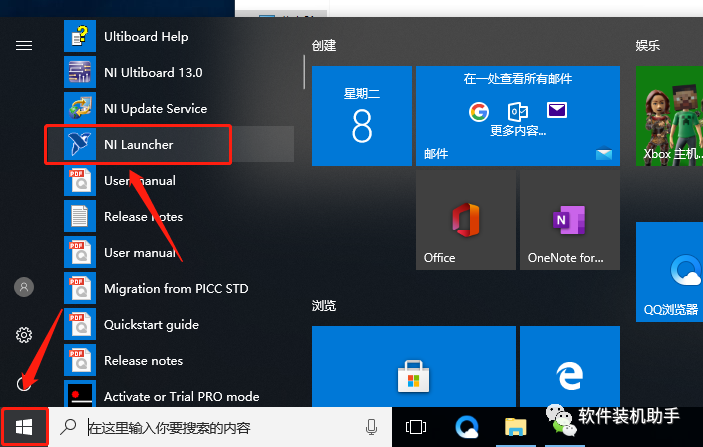Expand the Start menu hamburger button
This screenshot has width=703, height=447.
(x=24, y=45)
